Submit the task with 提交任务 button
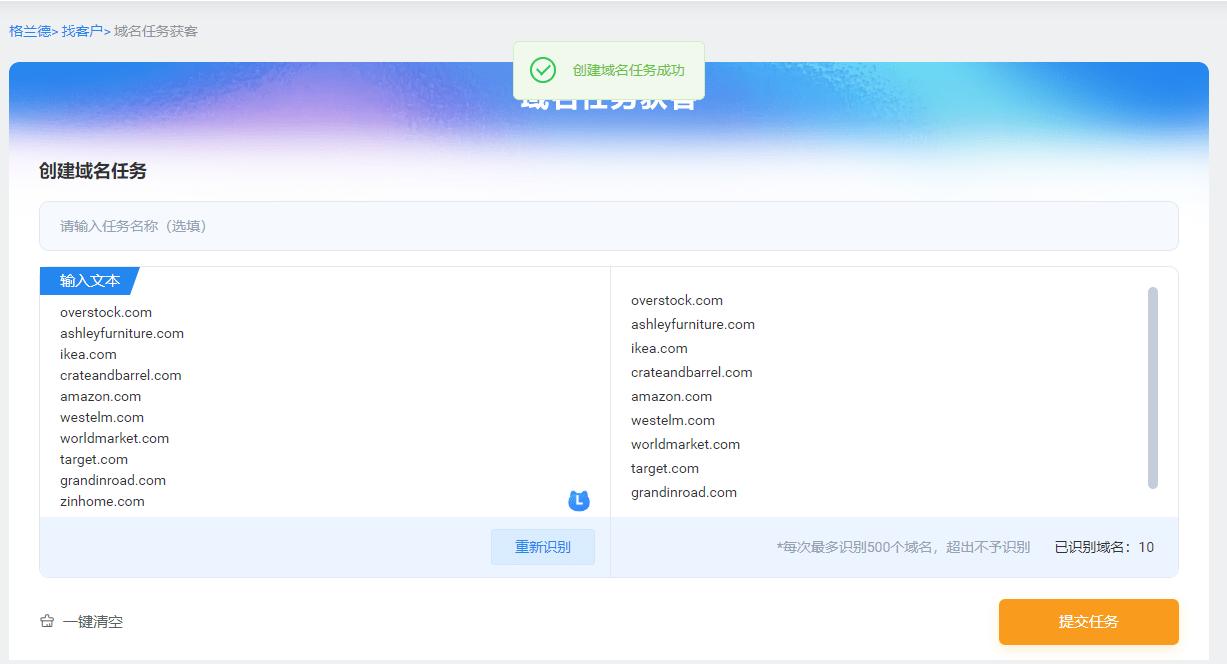Viewport: 1227px width, 664px height. point(1087,621)
